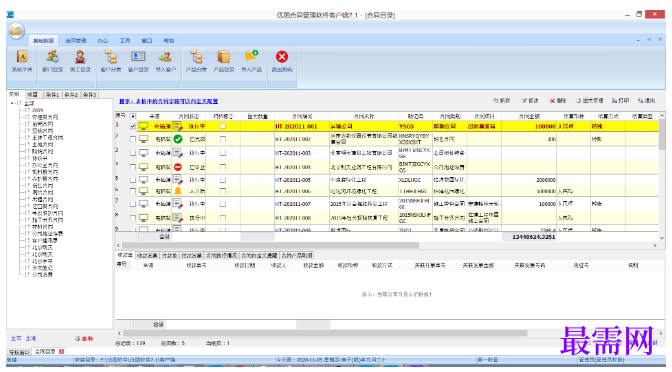The height and width of the screenshot is (372, 672).
Task: Click the green checkmark status icon in row HT-202011-002
Action: pyautogui.click(x=178, y=139)
